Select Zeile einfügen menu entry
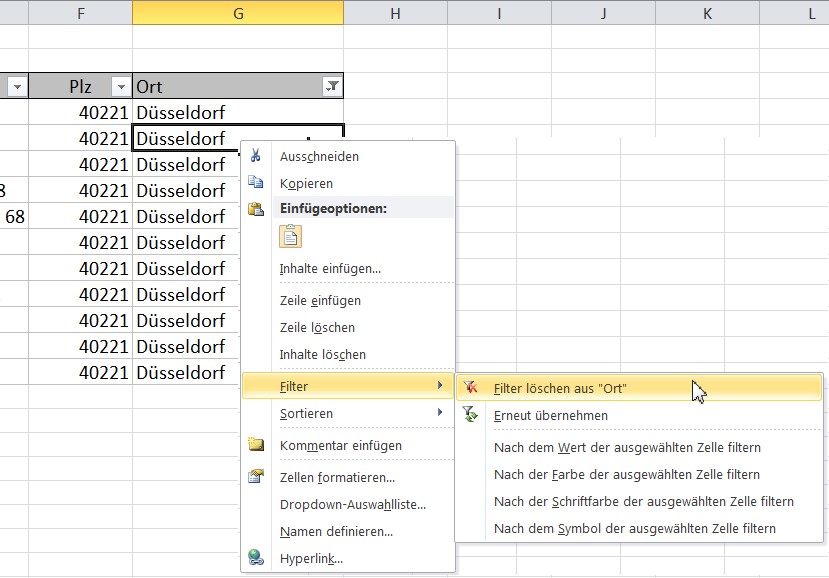Viewport: 829px width, 578px height. (x=348, y=300)
